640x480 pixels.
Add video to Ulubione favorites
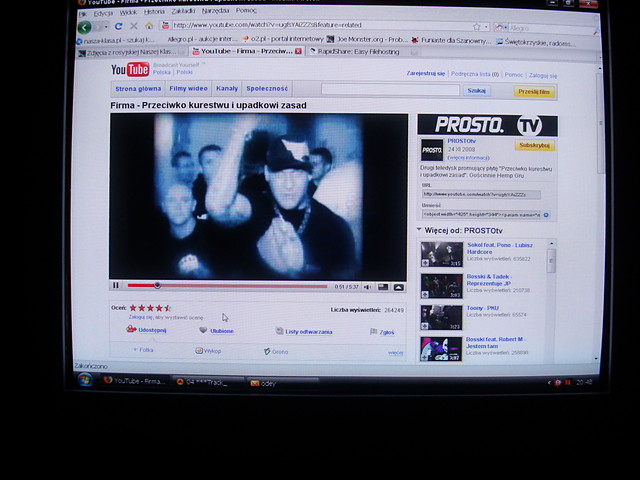click(216, 331)
